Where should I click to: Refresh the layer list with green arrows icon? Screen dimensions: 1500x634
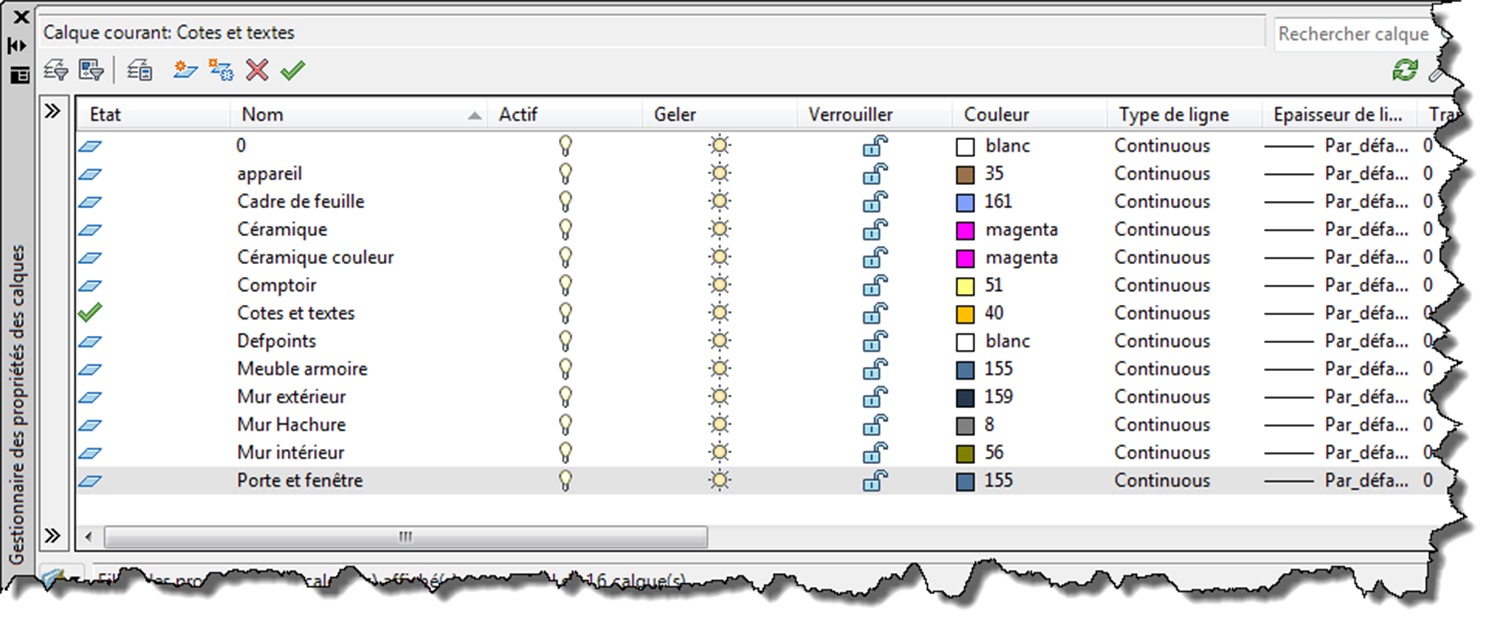pos(1406,70)
